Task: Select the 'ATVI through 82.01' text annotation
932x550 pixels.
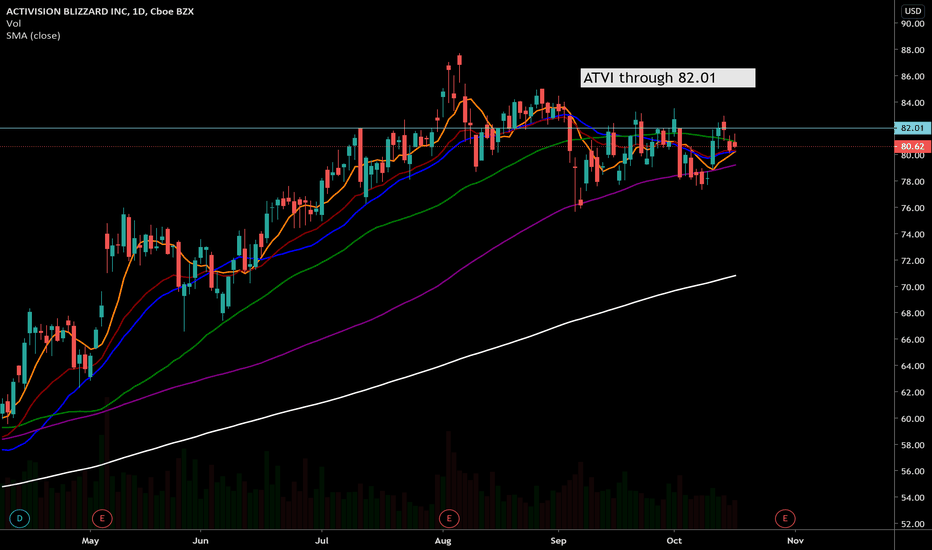Action: point(667,78)
